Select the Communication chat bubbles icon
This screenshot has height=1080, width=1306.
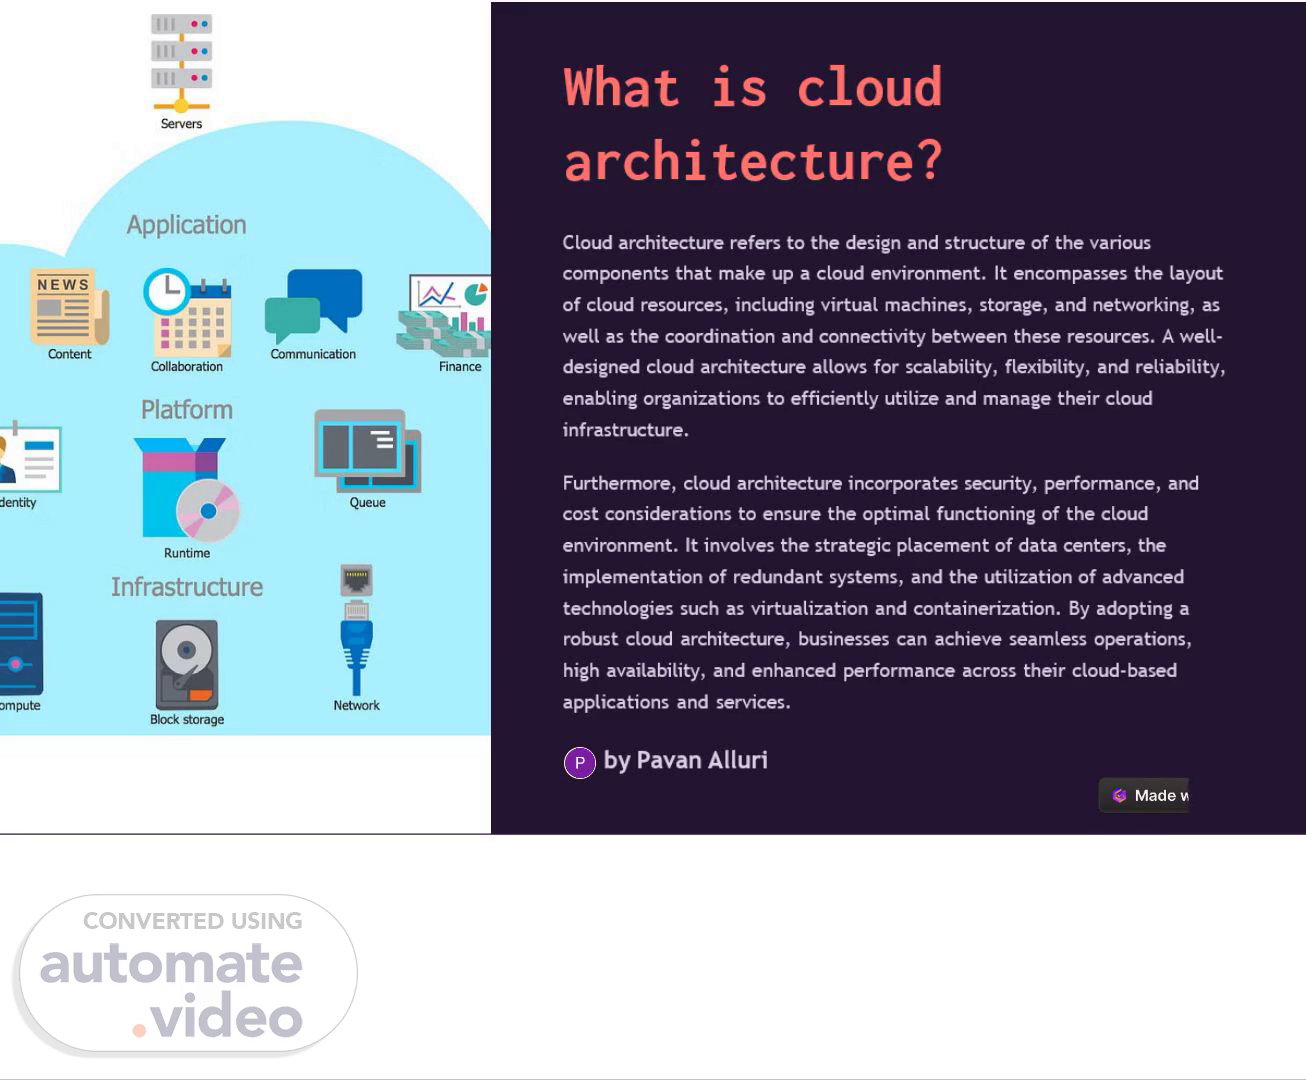point(313,306)
